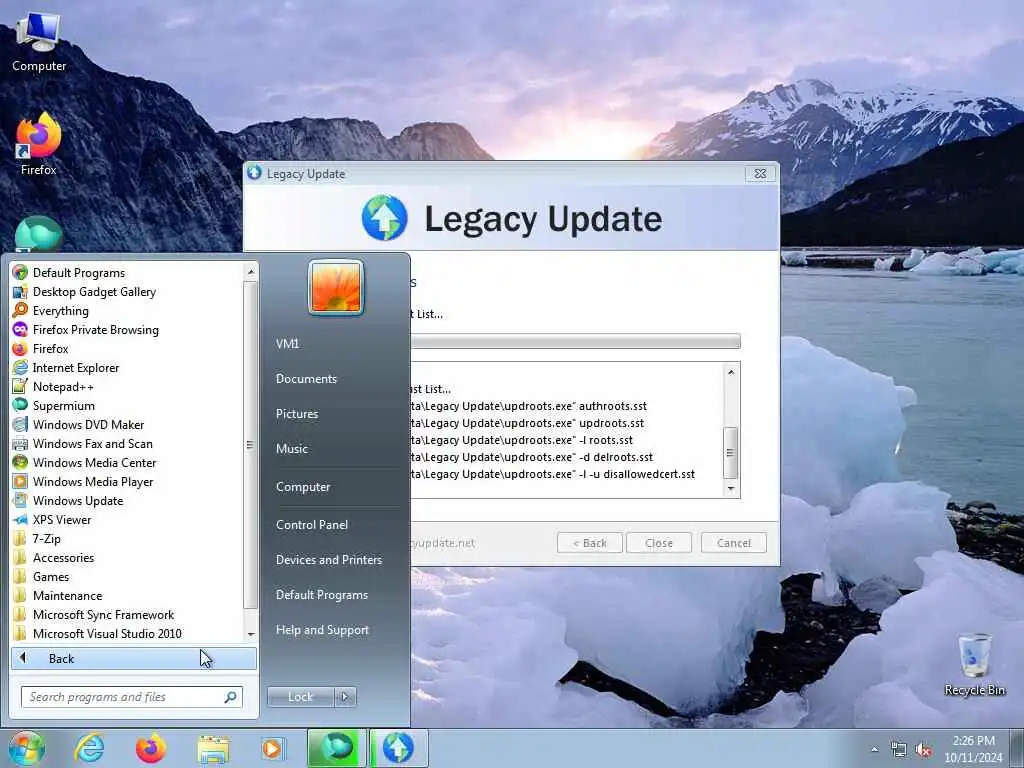Open Help and Support
The width and height of the screenshot is (1024, 768).
[323, 630]
